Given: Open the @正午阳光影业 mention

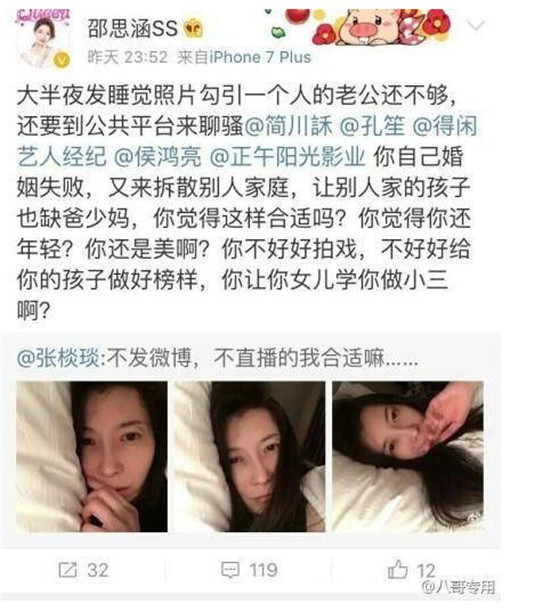Looking at the screenshot, I should point(287,157).
